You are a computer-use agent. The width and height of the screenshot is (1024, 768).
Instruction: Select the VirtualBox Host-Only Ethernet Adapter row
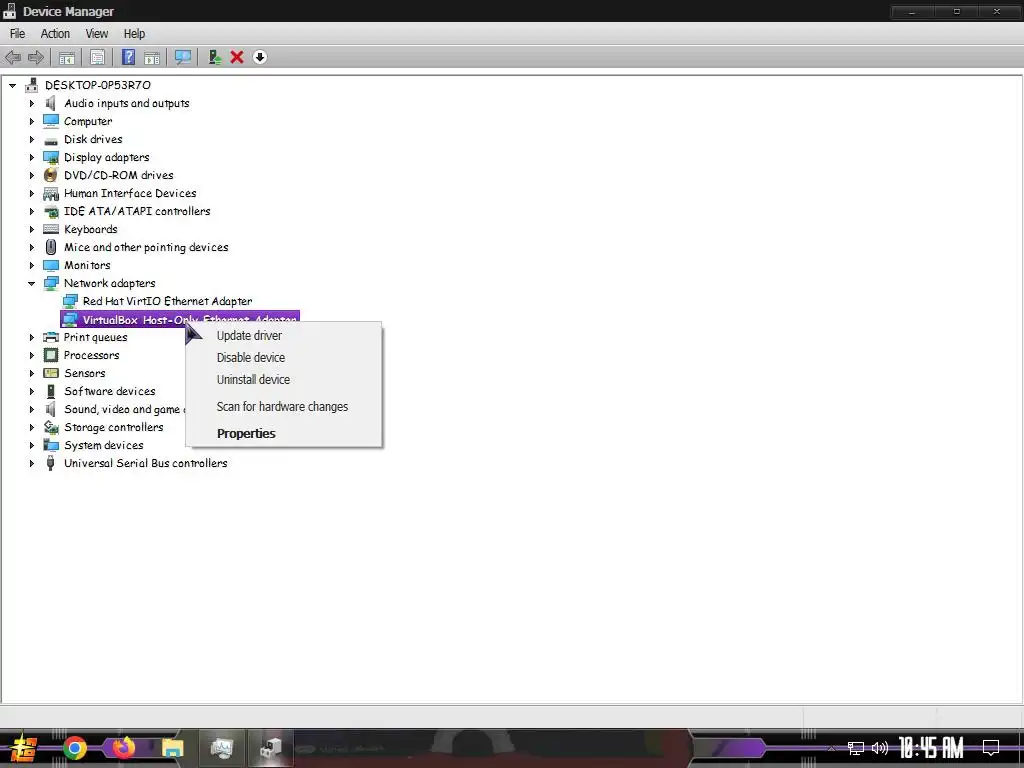pos(180,319)
